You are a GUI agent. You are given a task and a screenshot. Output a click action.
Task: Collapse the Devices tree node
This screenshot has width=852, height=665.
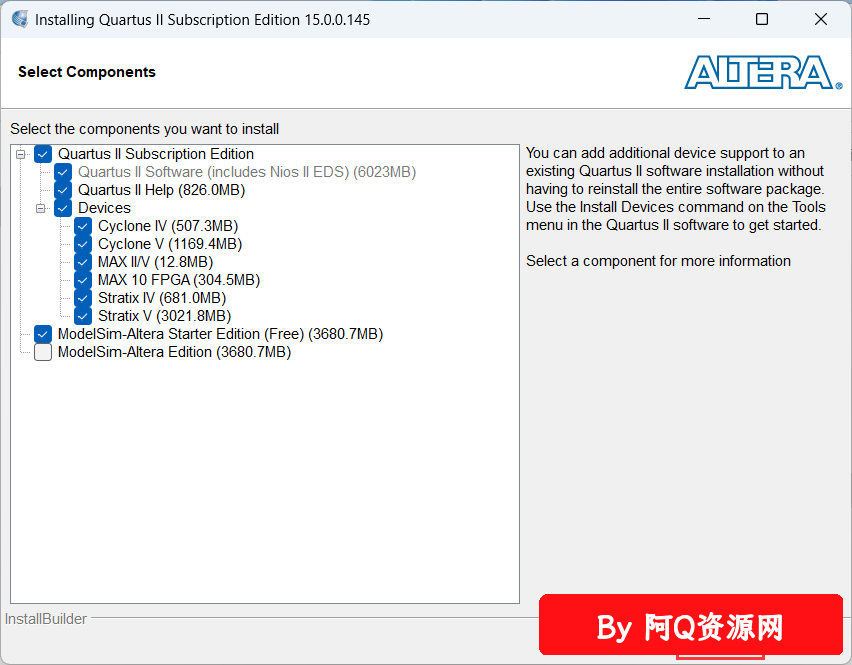click(41, 208)
